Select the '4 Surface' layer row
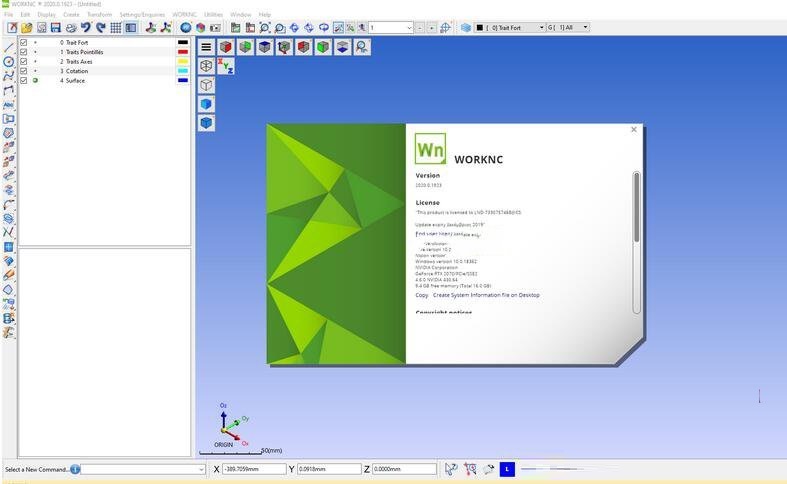 pos(104,80)
